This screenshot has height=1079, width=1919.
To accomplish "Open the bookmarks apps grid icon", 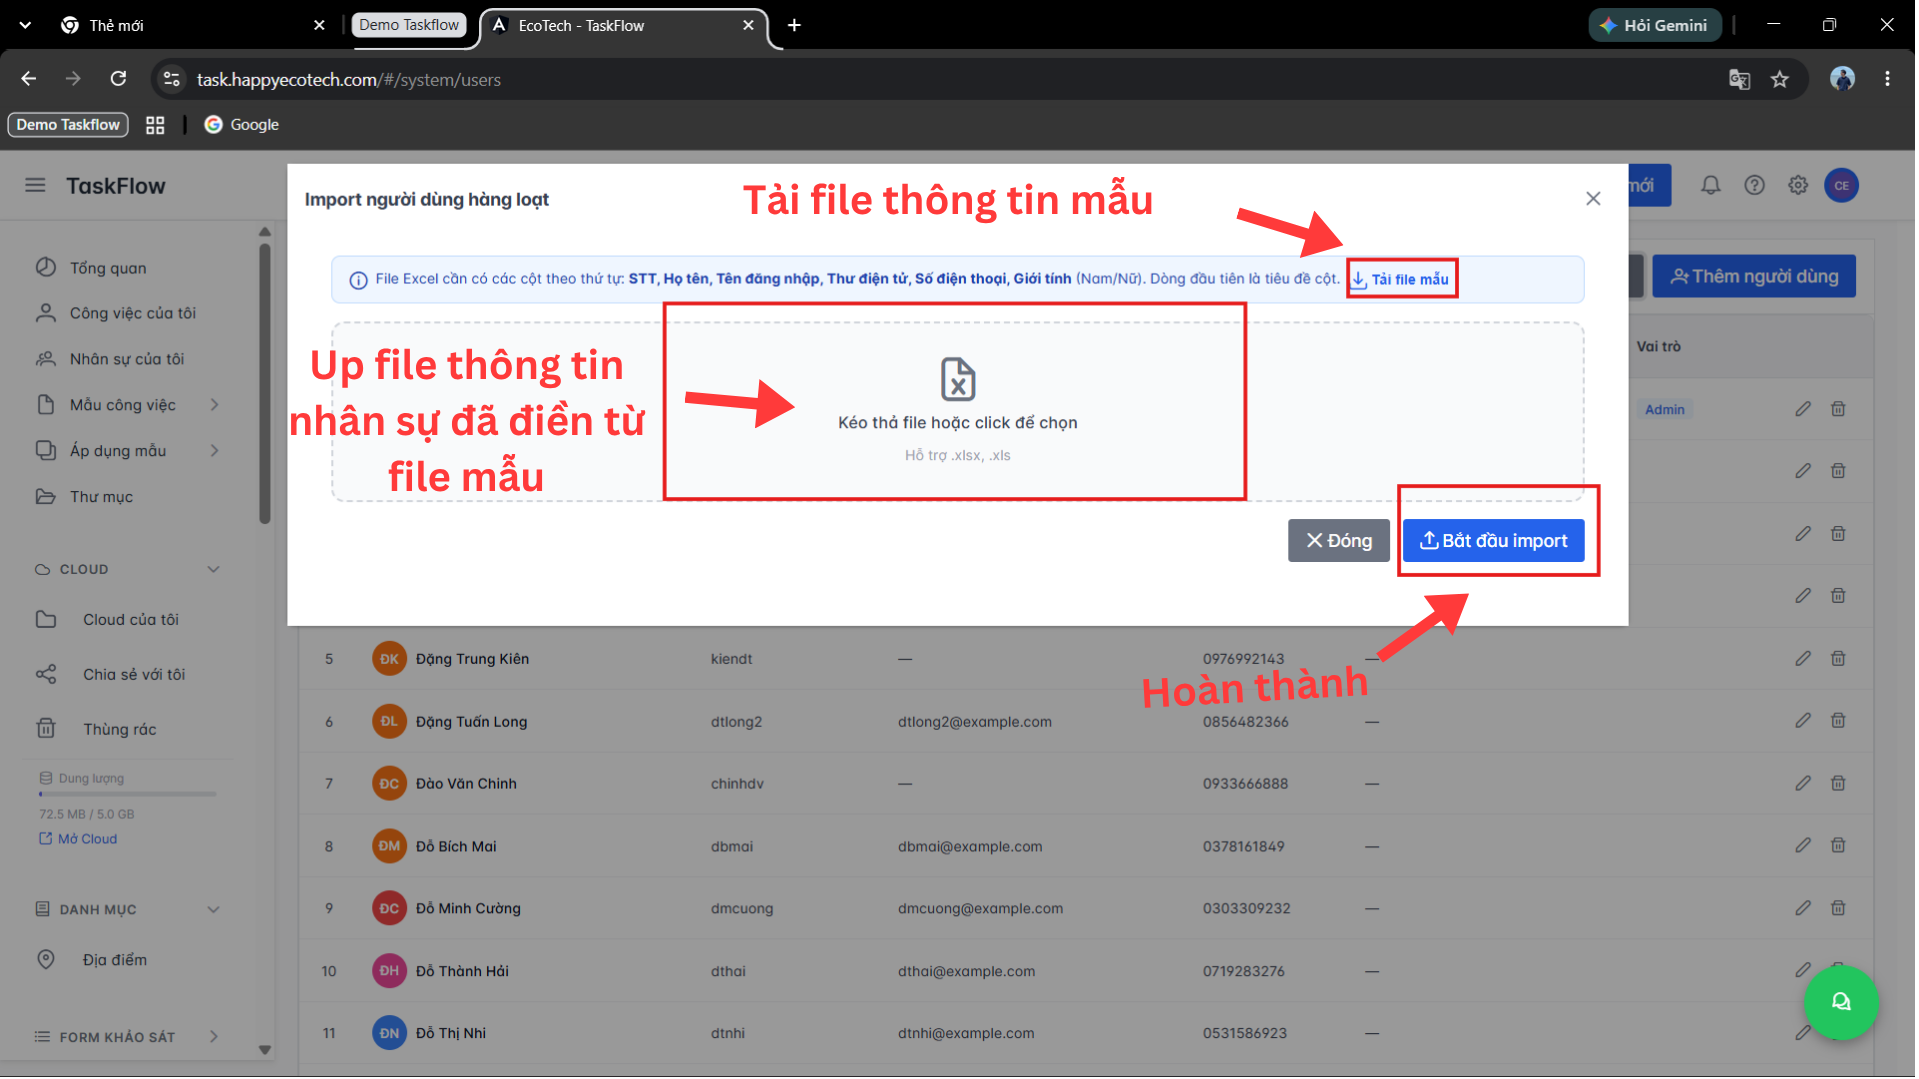I will click(x=155, y=125).
